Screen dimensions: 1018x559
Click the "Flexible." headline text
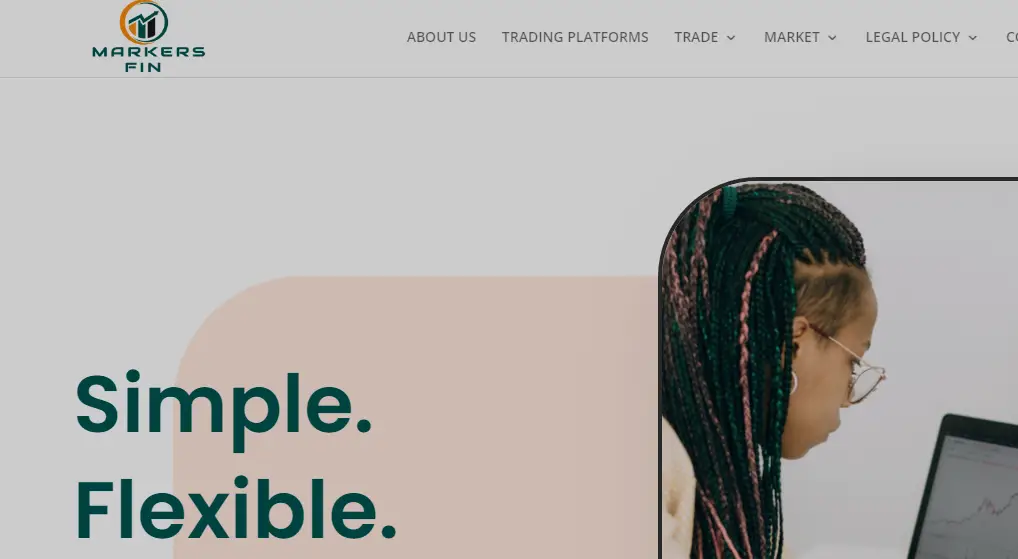[x=236, y=508]
